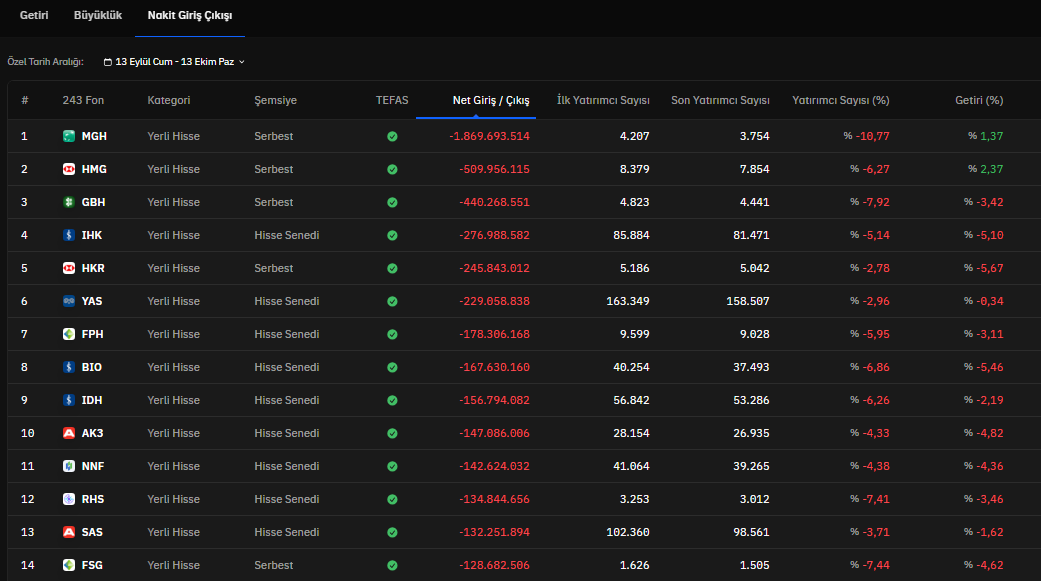
Task: Click the Serbest cell in the GBH row
Action: pyautogui.click(x=274, y=202)
